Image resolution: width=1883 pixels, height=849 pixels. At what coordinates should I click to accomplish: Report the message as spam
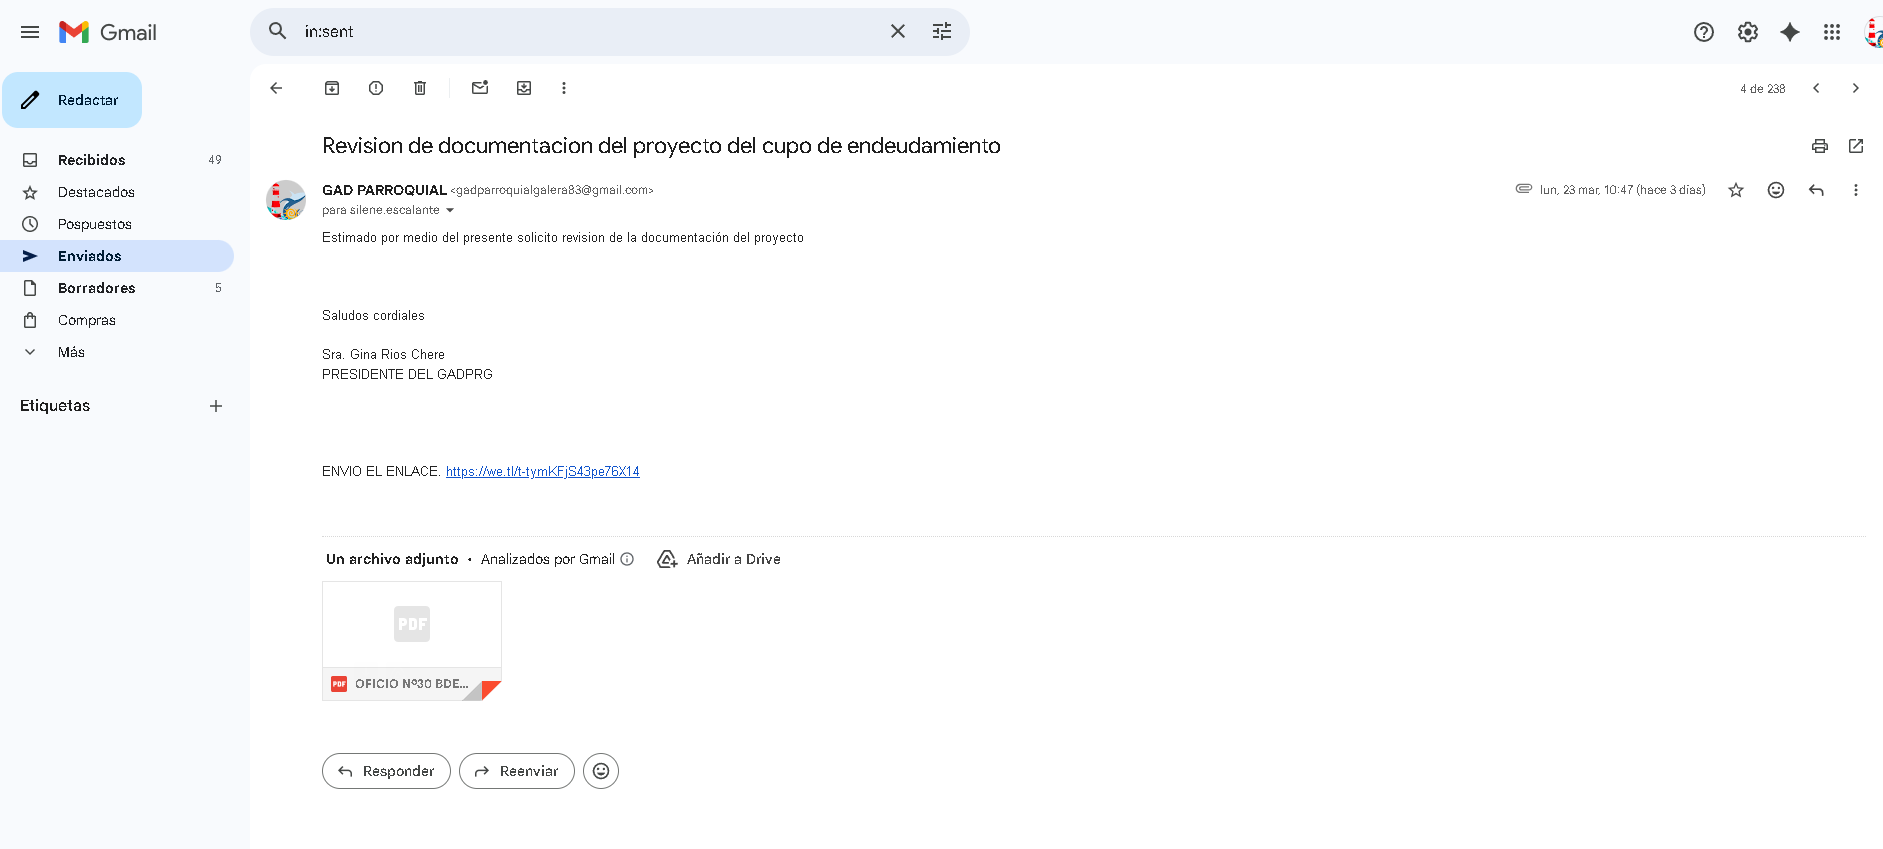click(376, 88)
